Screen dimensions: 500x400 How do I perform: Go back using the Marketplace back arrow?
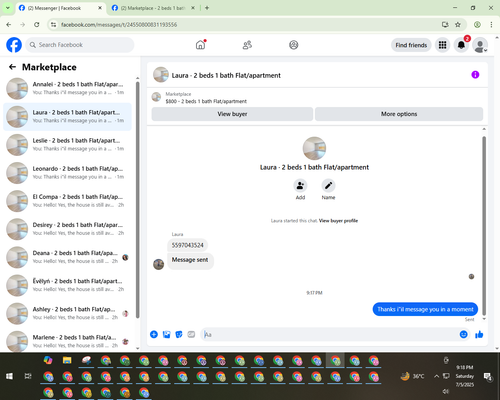pyautogui.click(x=13, y=67)
